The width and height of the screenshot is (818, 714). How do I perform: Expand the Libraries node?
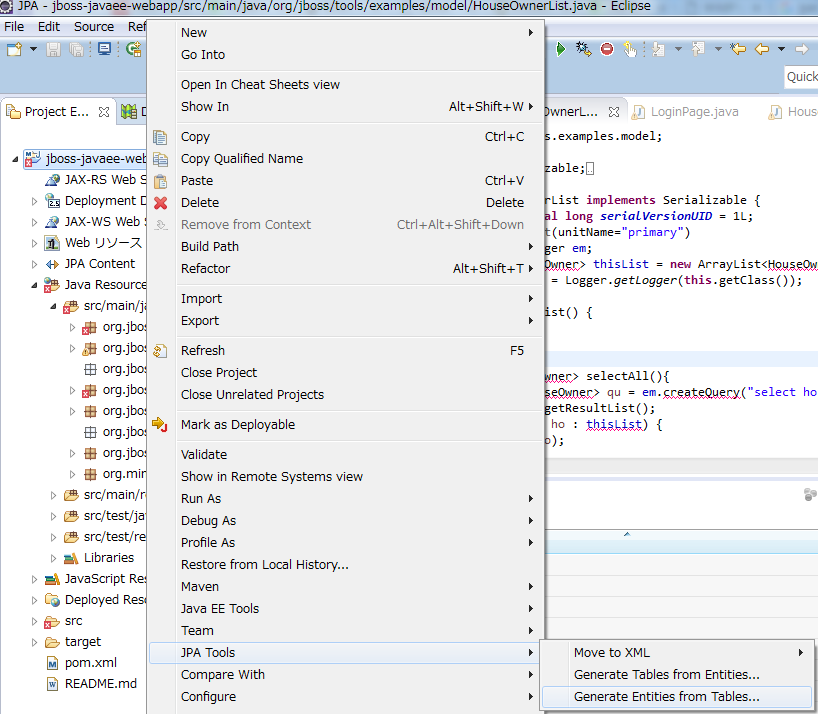click(53, 558)
